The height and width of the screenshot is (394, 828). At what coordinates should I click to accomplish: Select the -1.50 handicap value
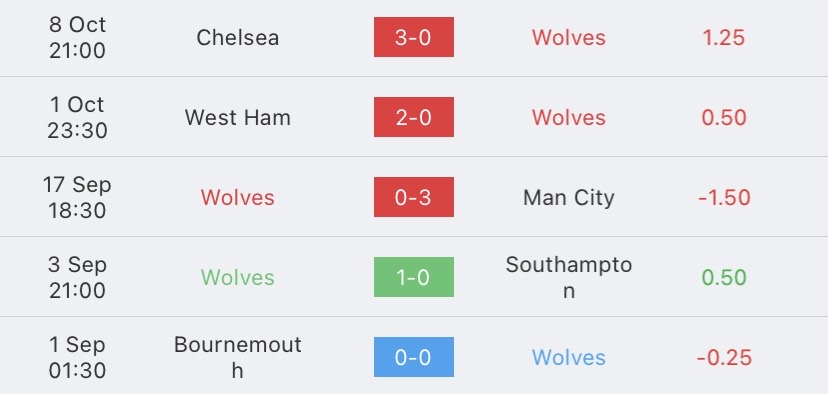tap(724, 198)
